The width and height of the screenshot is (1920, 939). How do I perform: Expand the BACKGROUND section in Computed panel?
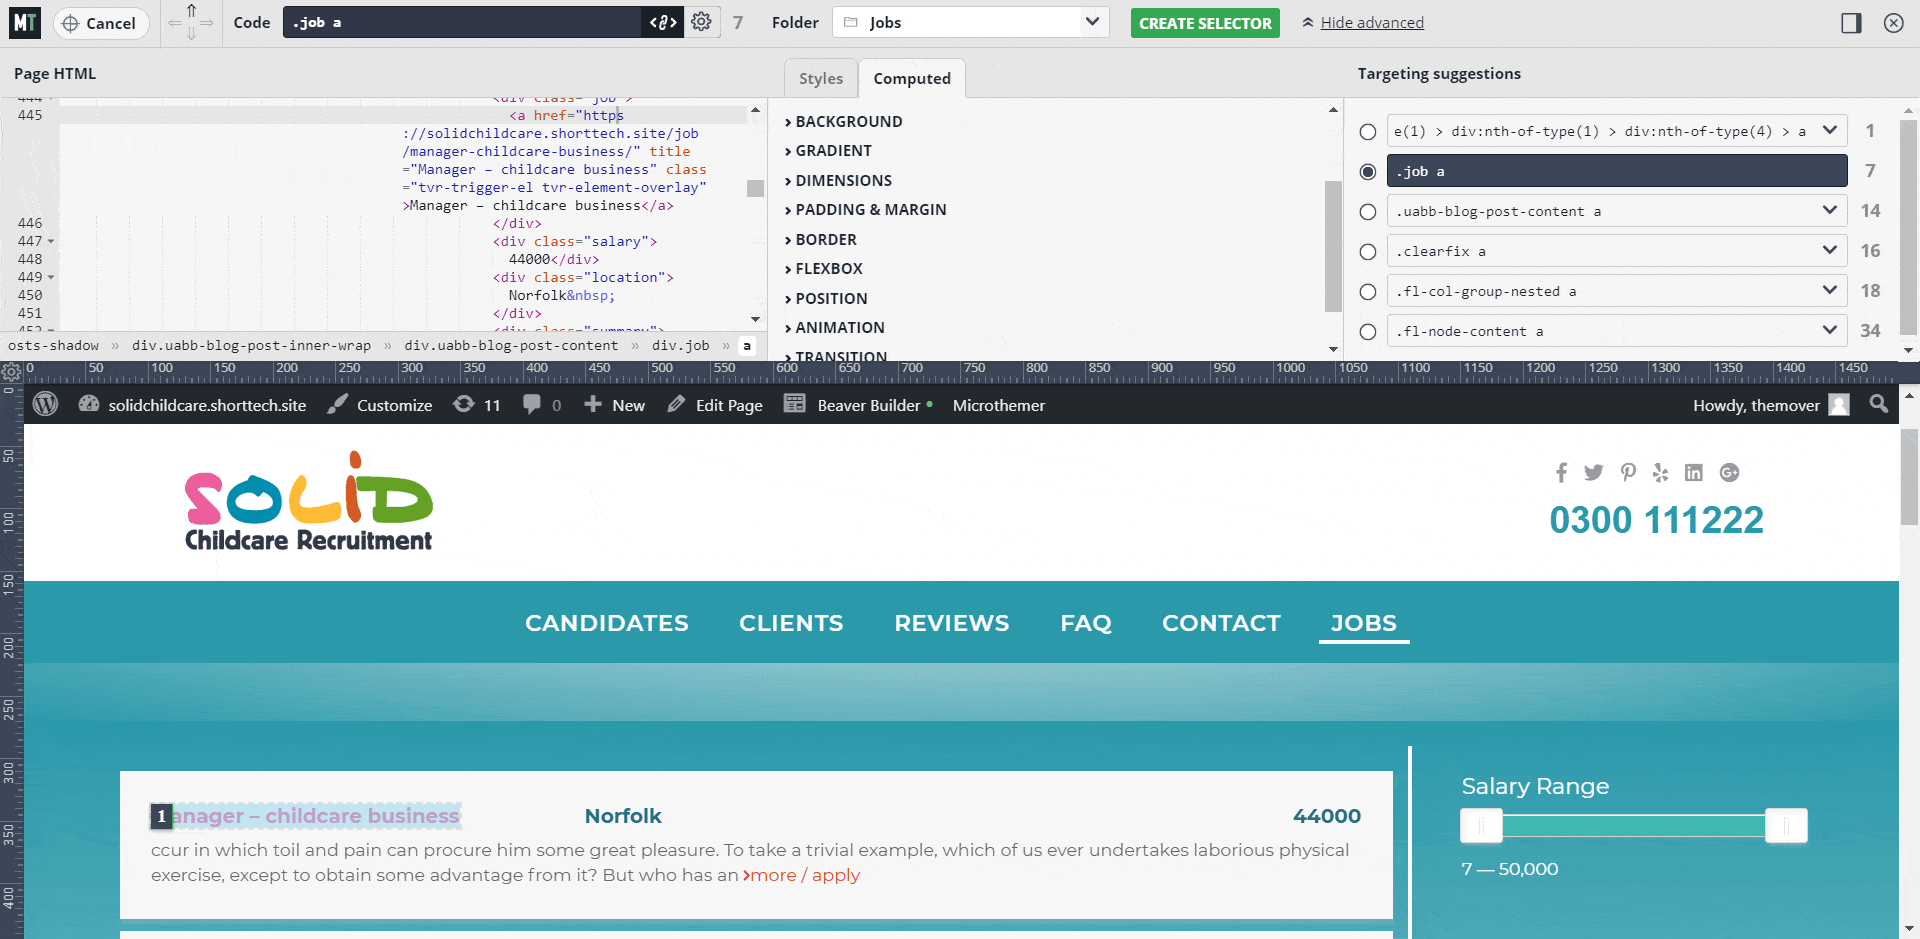[x=848, y=121]
